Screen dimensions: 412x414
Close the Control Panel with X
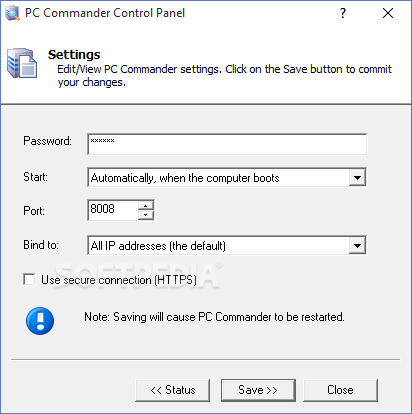[x=388, y=13]
